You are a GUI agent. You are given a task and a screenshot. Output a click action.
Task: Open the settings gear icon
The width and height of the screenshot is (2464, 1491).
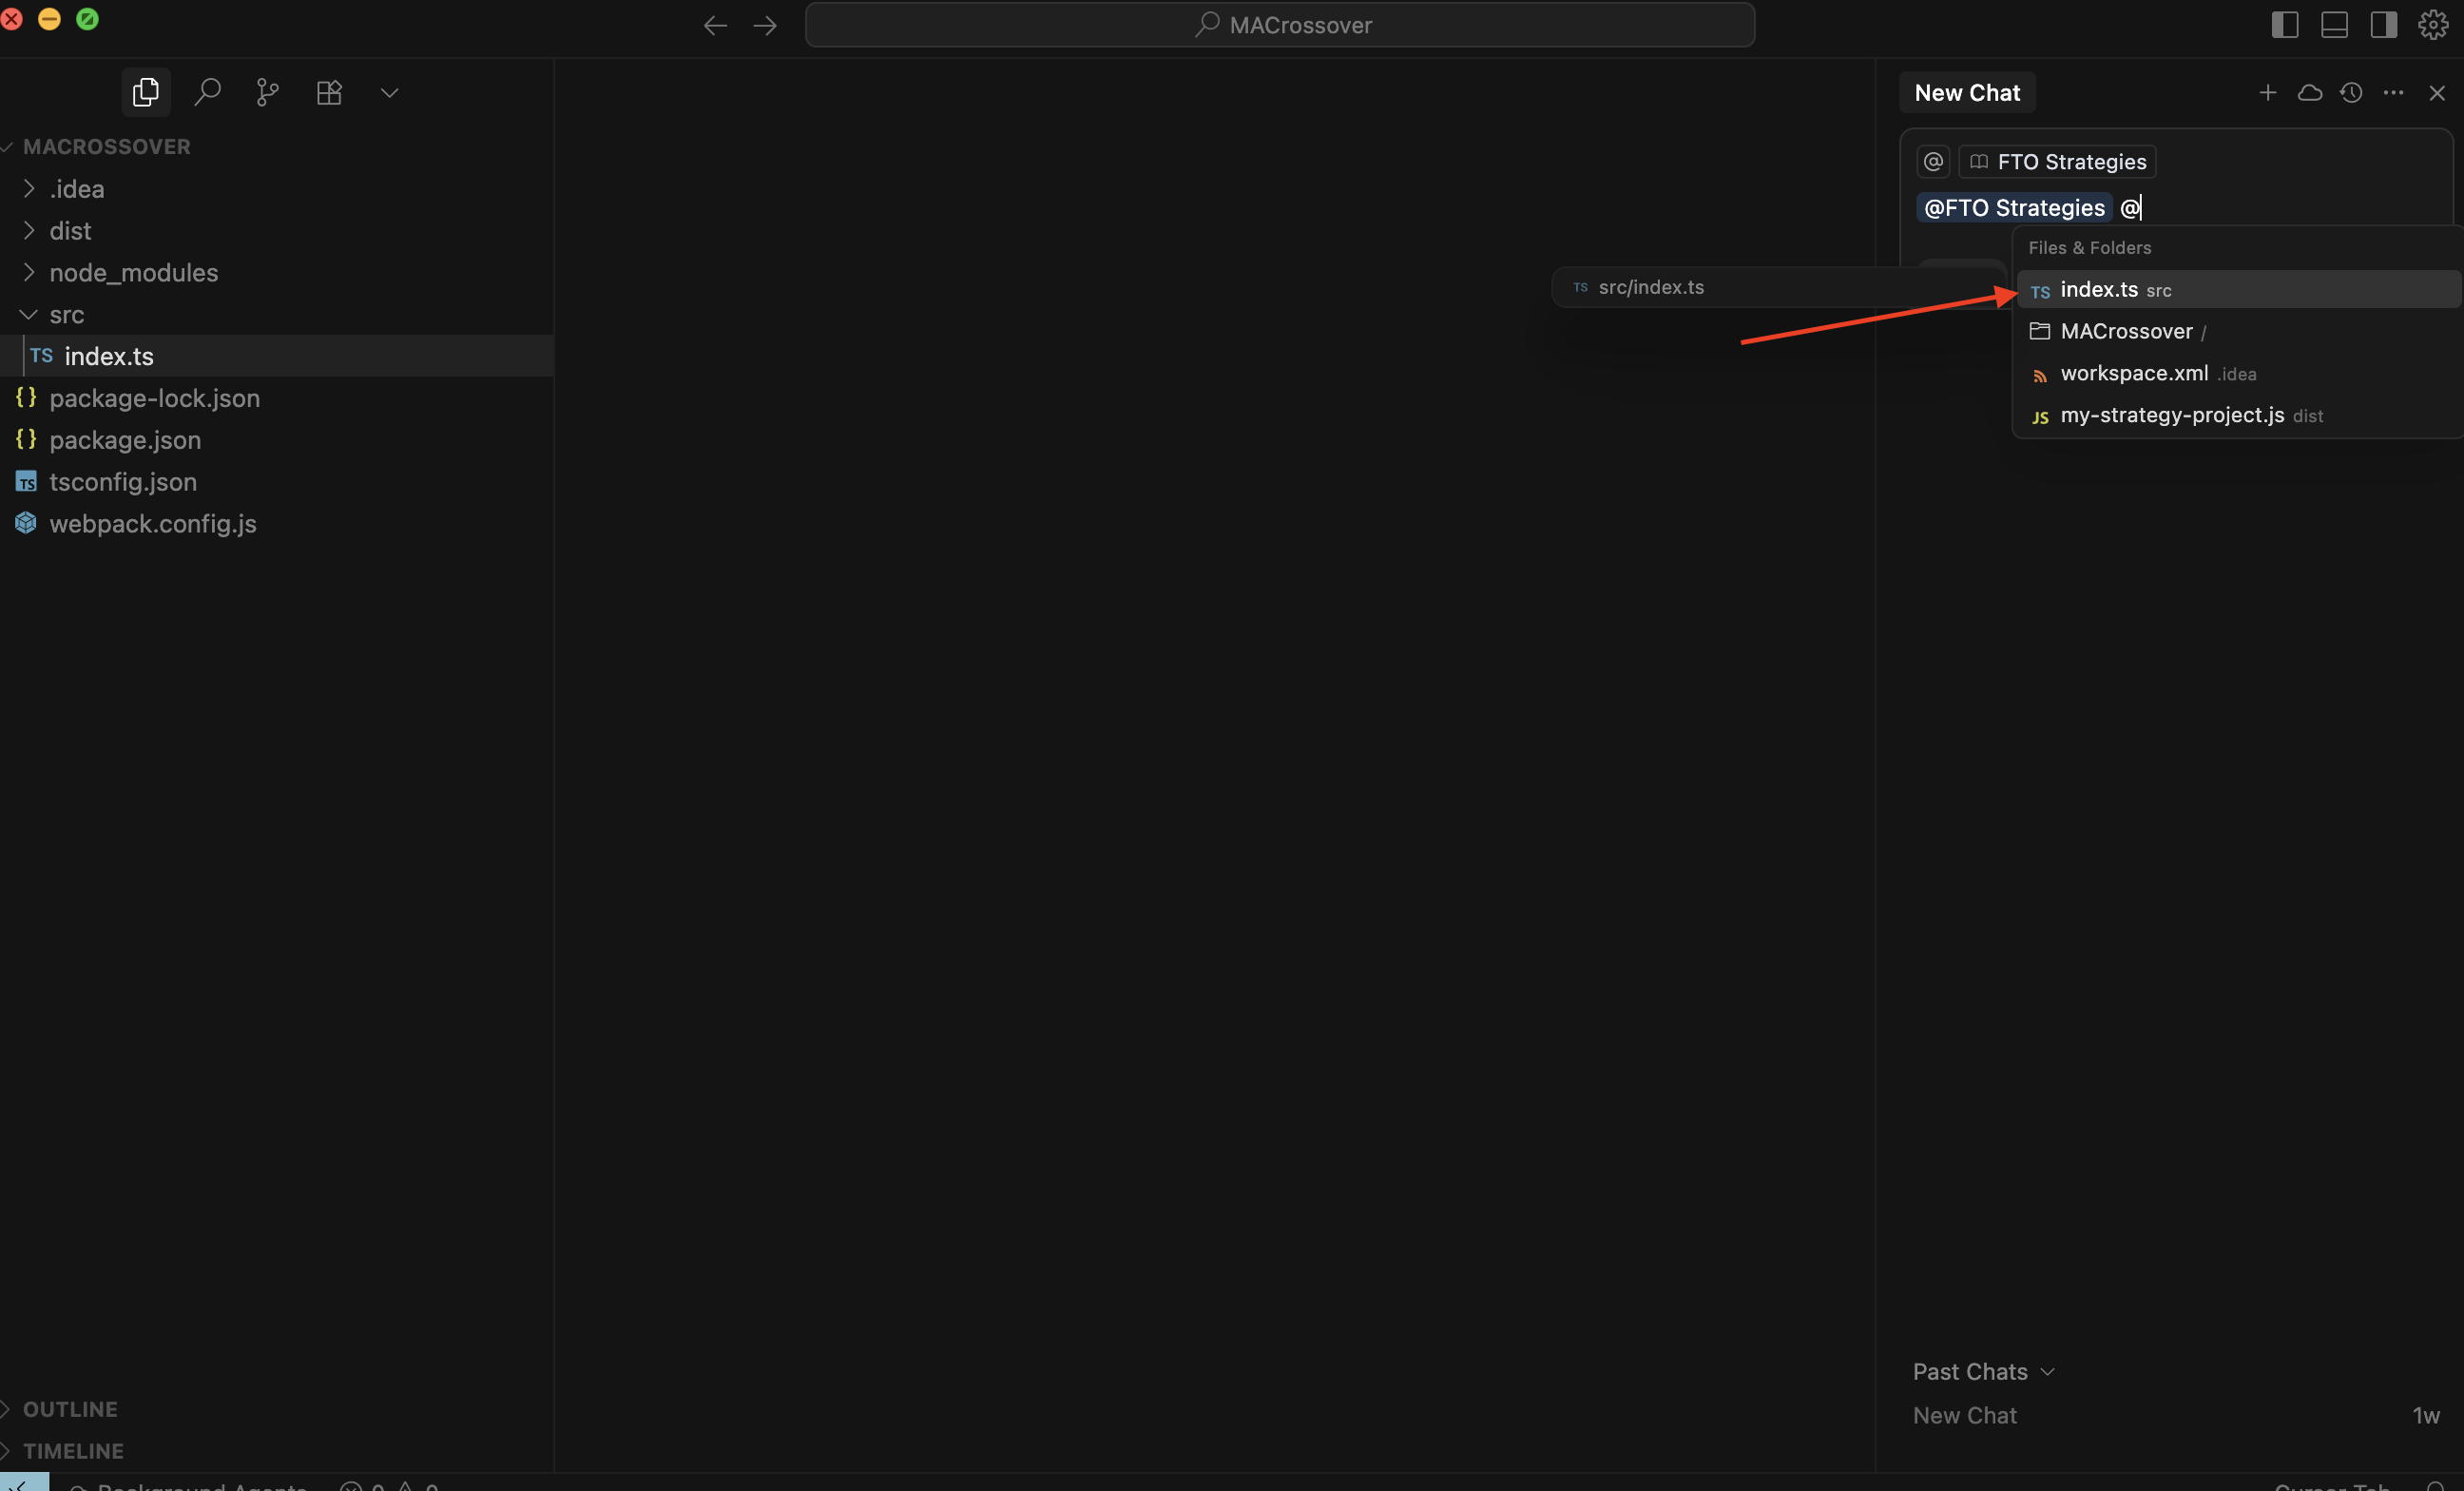point(2432,24)
